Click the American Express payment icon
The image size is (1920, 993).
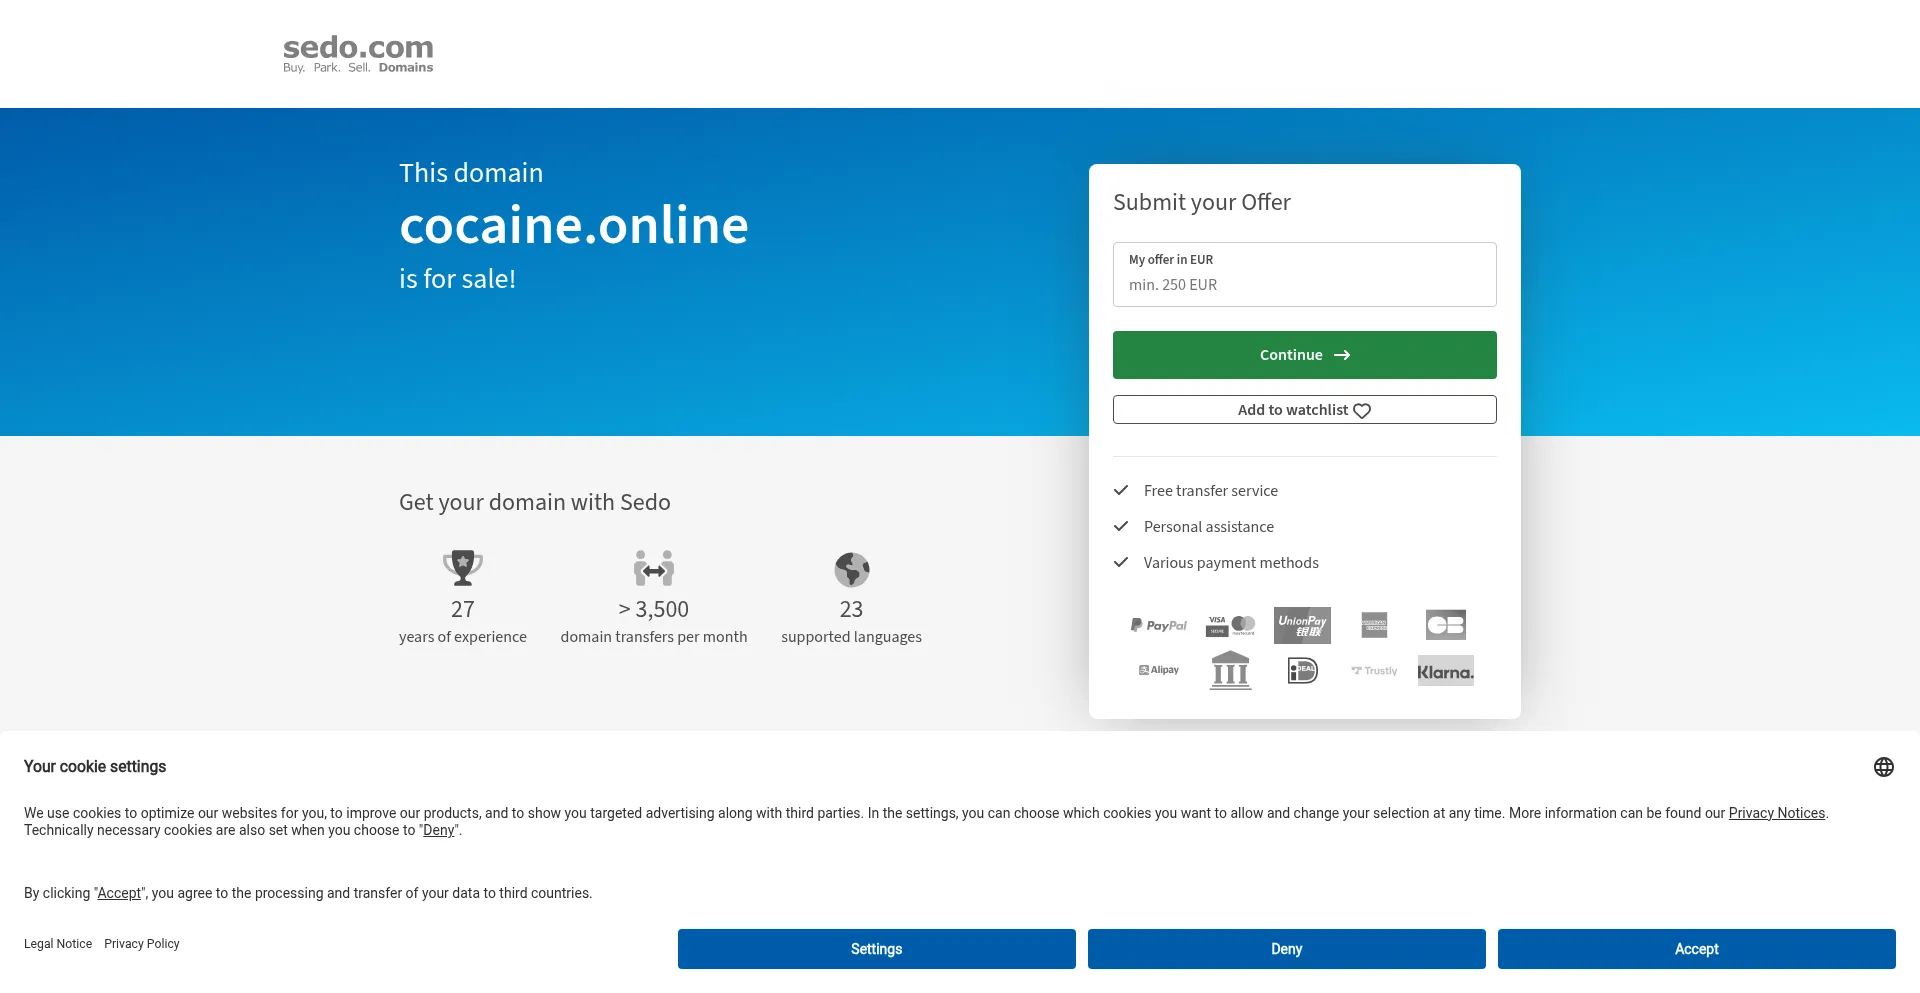[x=1373, y=624]
